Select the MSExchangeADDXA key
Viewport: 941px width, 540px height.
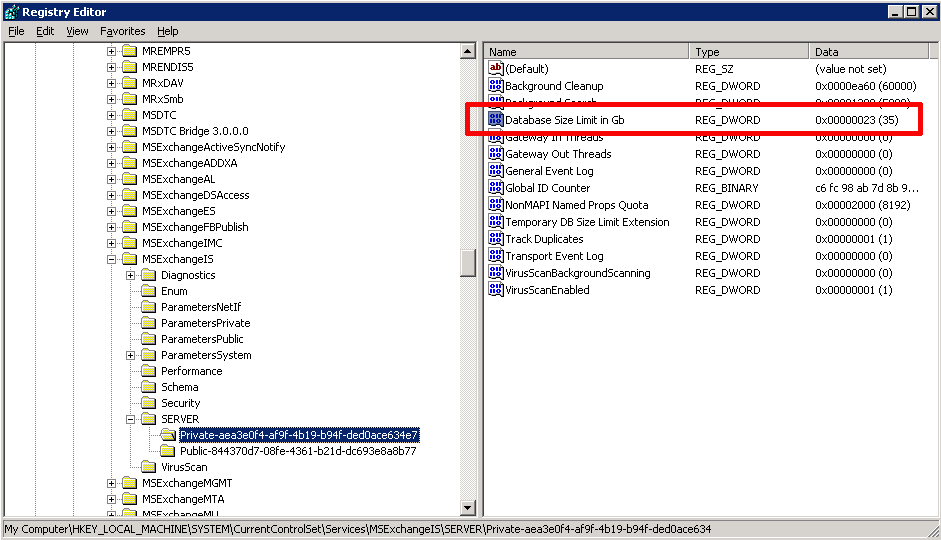click(x=189, y=163)
